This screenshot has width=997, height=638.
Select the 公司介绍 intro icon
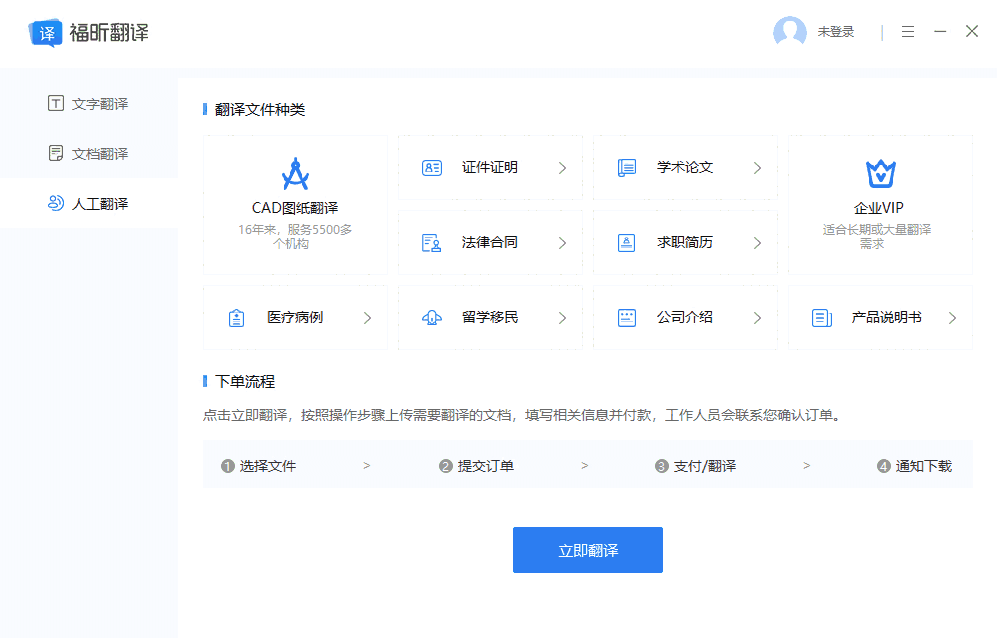(625, 316)
